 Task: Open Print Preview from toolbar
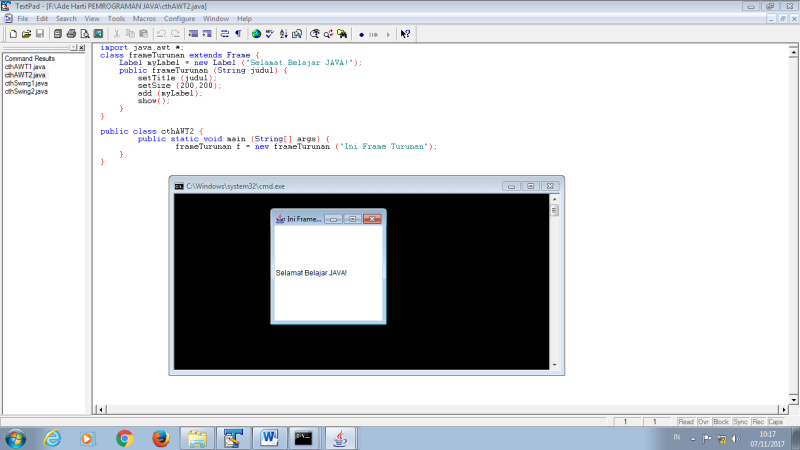85,34
